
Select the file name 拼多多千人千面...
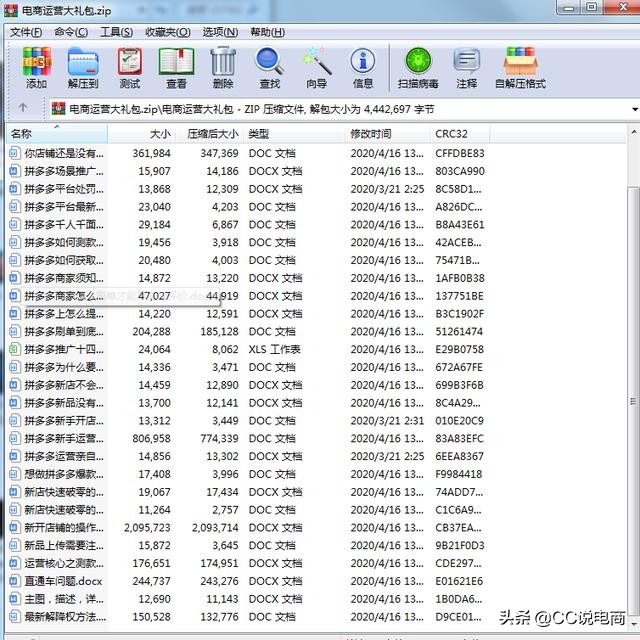(64, 224)
